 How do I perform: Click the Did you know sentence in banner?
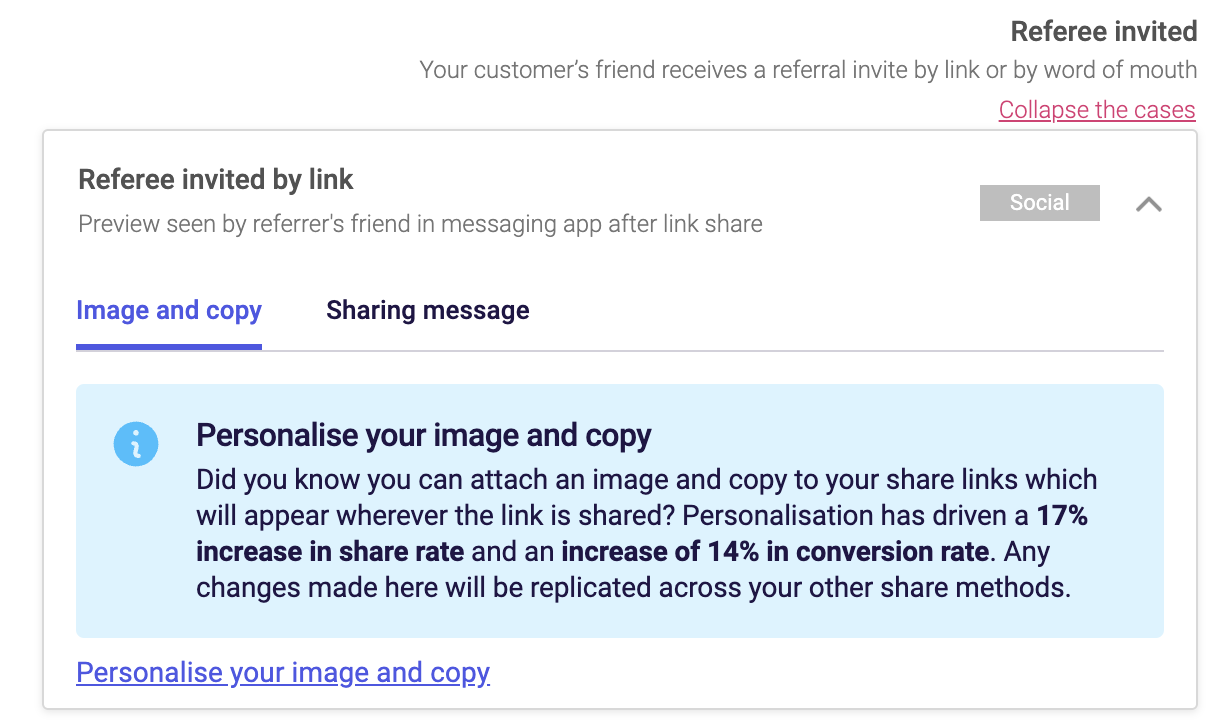click(x=646, y=497)
